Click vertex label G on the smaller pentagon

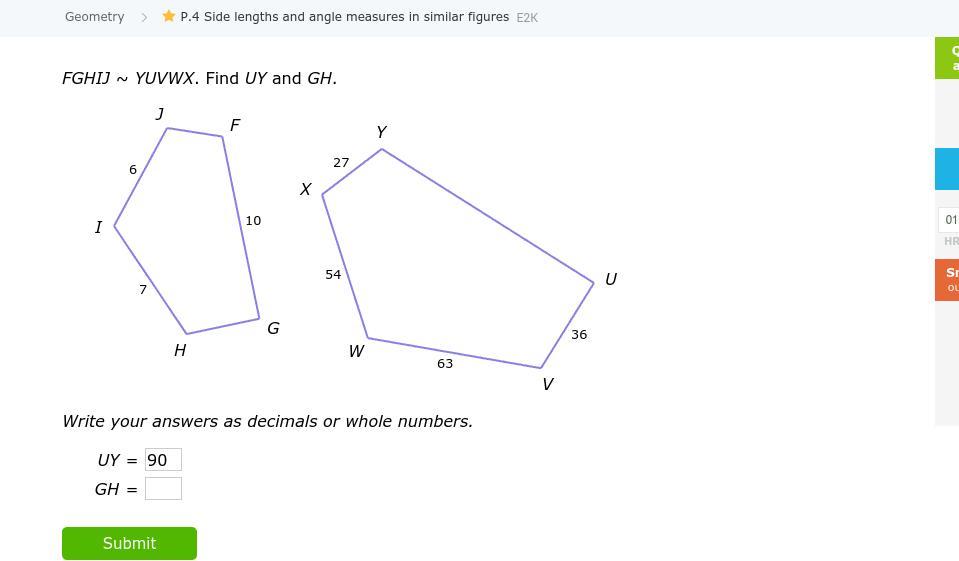tap(273, 329)
